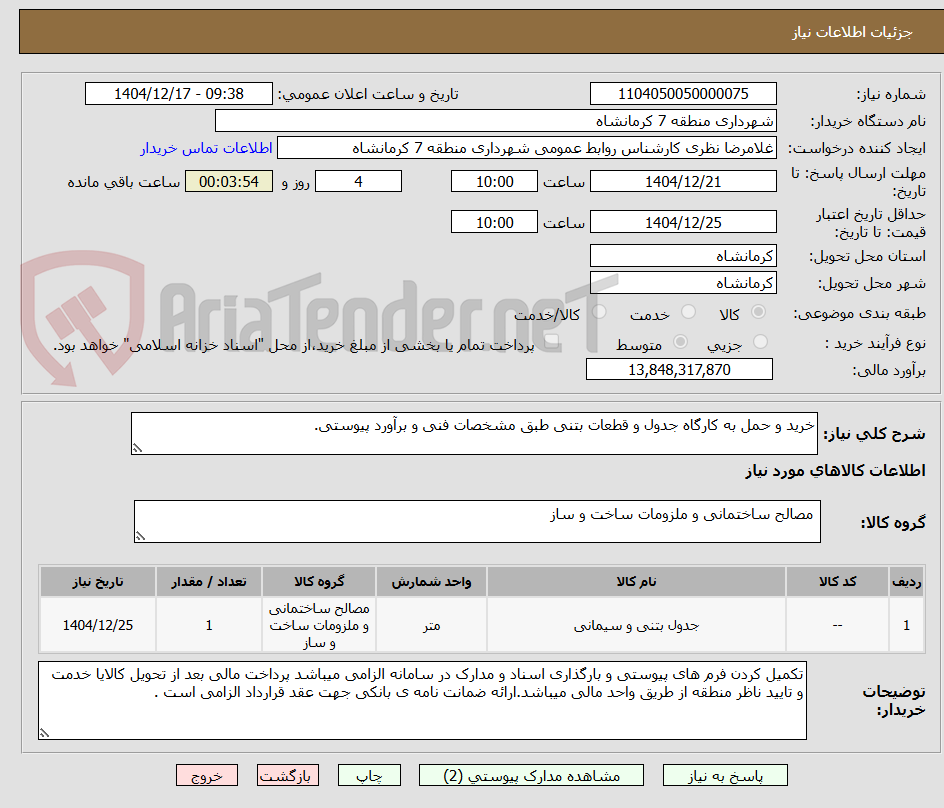The height and width of the screenshot is (808, 944).
Task: Click the تاریخ نیاز column header
Action: click(98, 582)
